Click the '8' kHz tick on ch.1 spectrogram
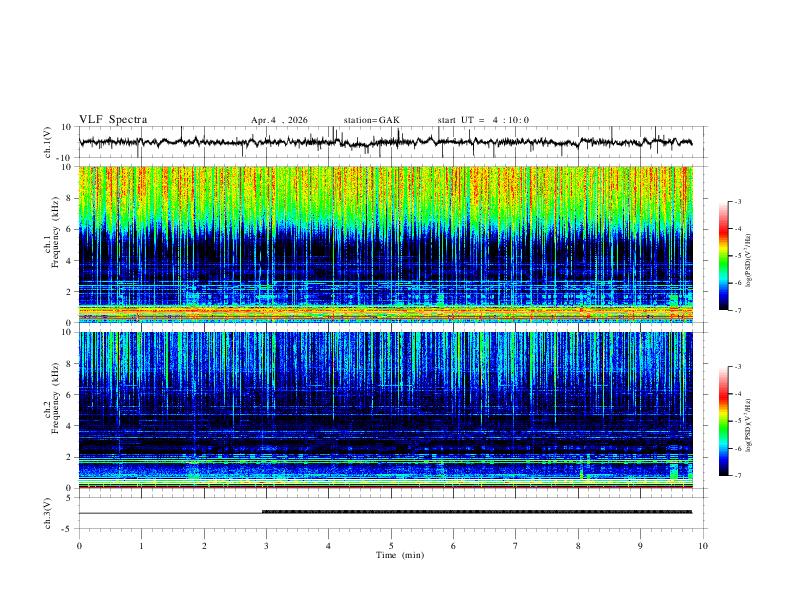 [x=69, y=198]
